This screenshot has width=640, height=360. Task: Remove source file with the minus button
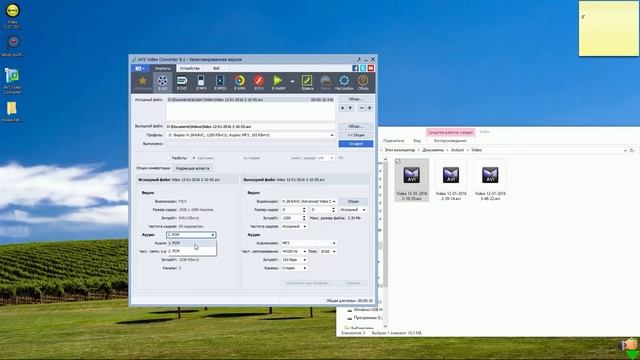[x=362, y=108]
